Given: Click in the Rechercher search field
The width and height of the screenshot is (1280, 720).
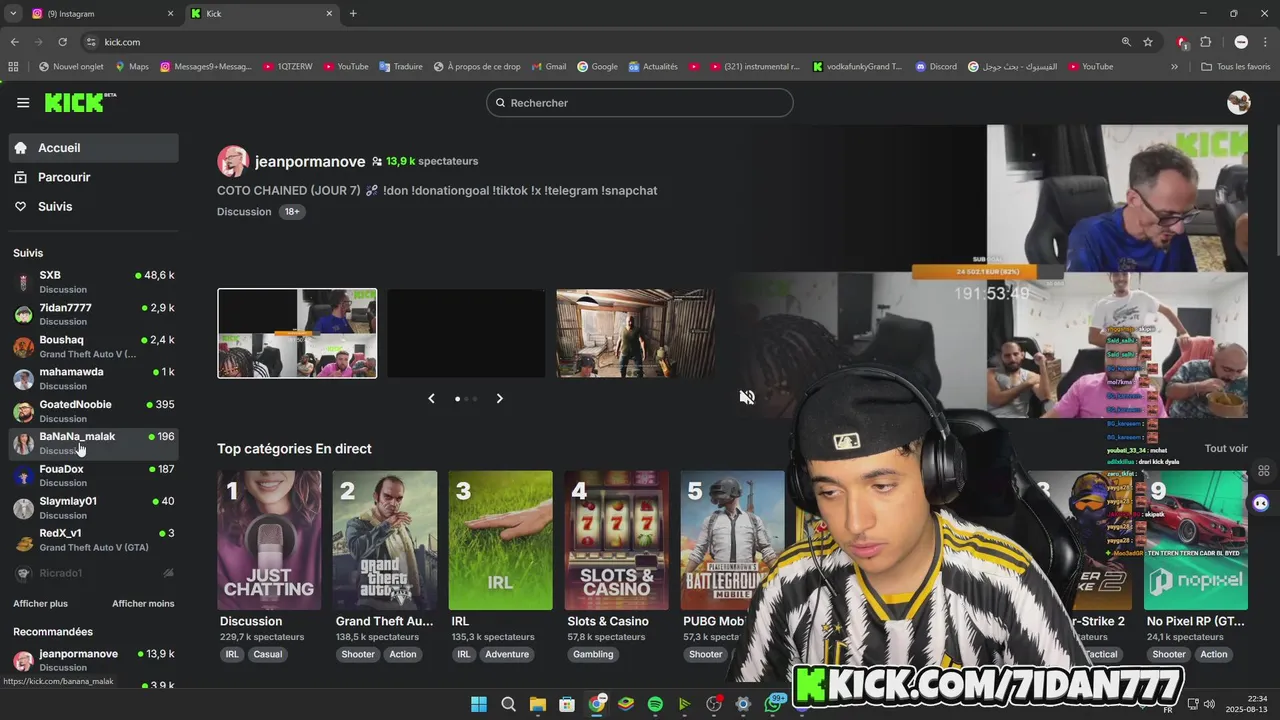Looking at the screenshot, I should click(640, 103).
